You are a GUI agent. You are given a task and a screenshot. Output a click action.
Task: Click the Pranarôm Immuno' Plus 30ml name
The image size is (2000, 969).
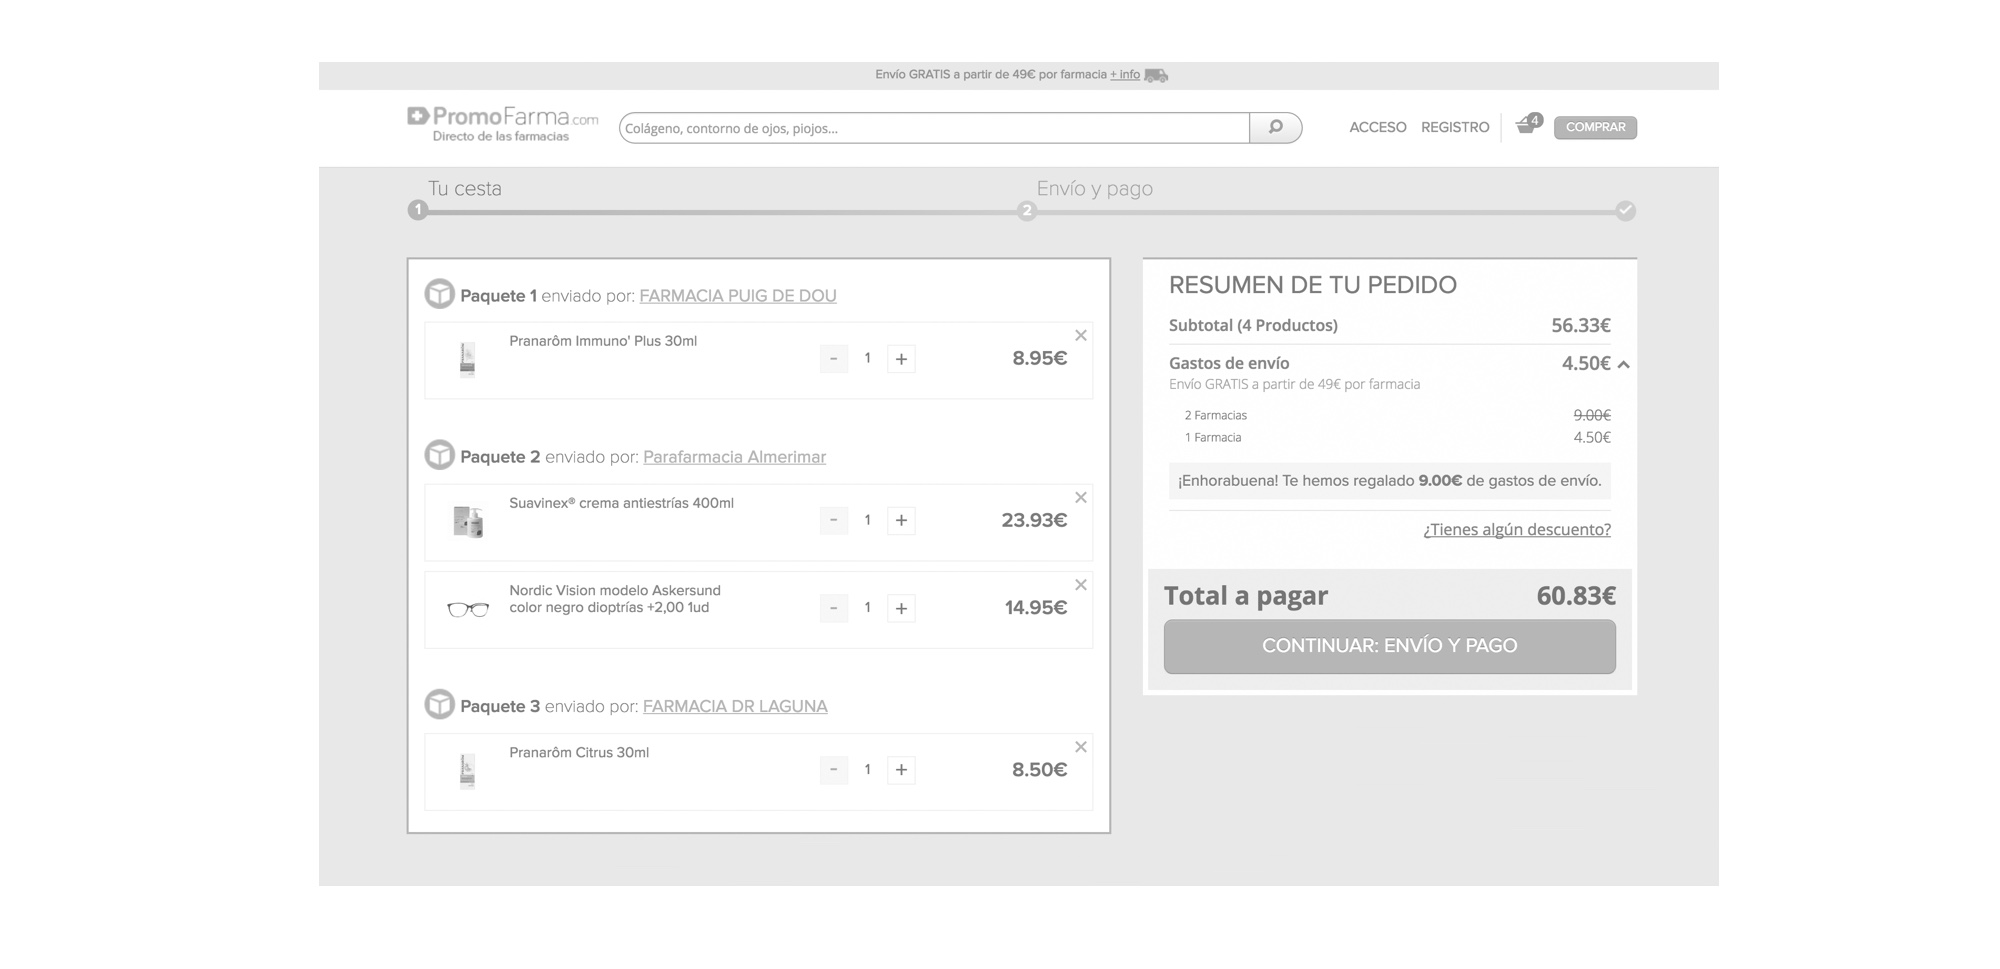603,341
